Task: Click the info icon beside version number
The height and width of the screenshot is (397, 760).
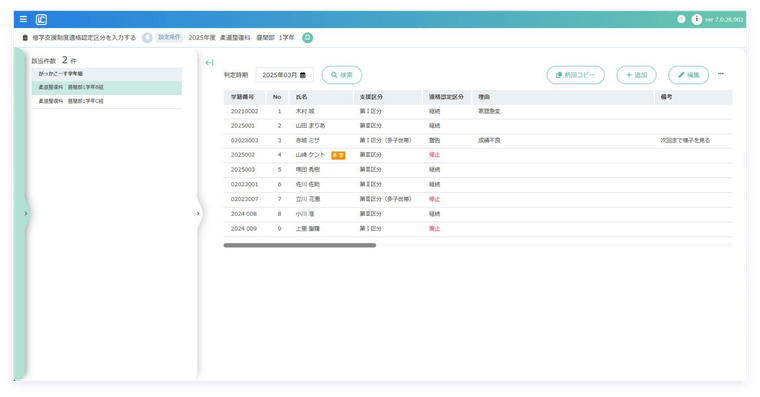Action: point(697,19)
